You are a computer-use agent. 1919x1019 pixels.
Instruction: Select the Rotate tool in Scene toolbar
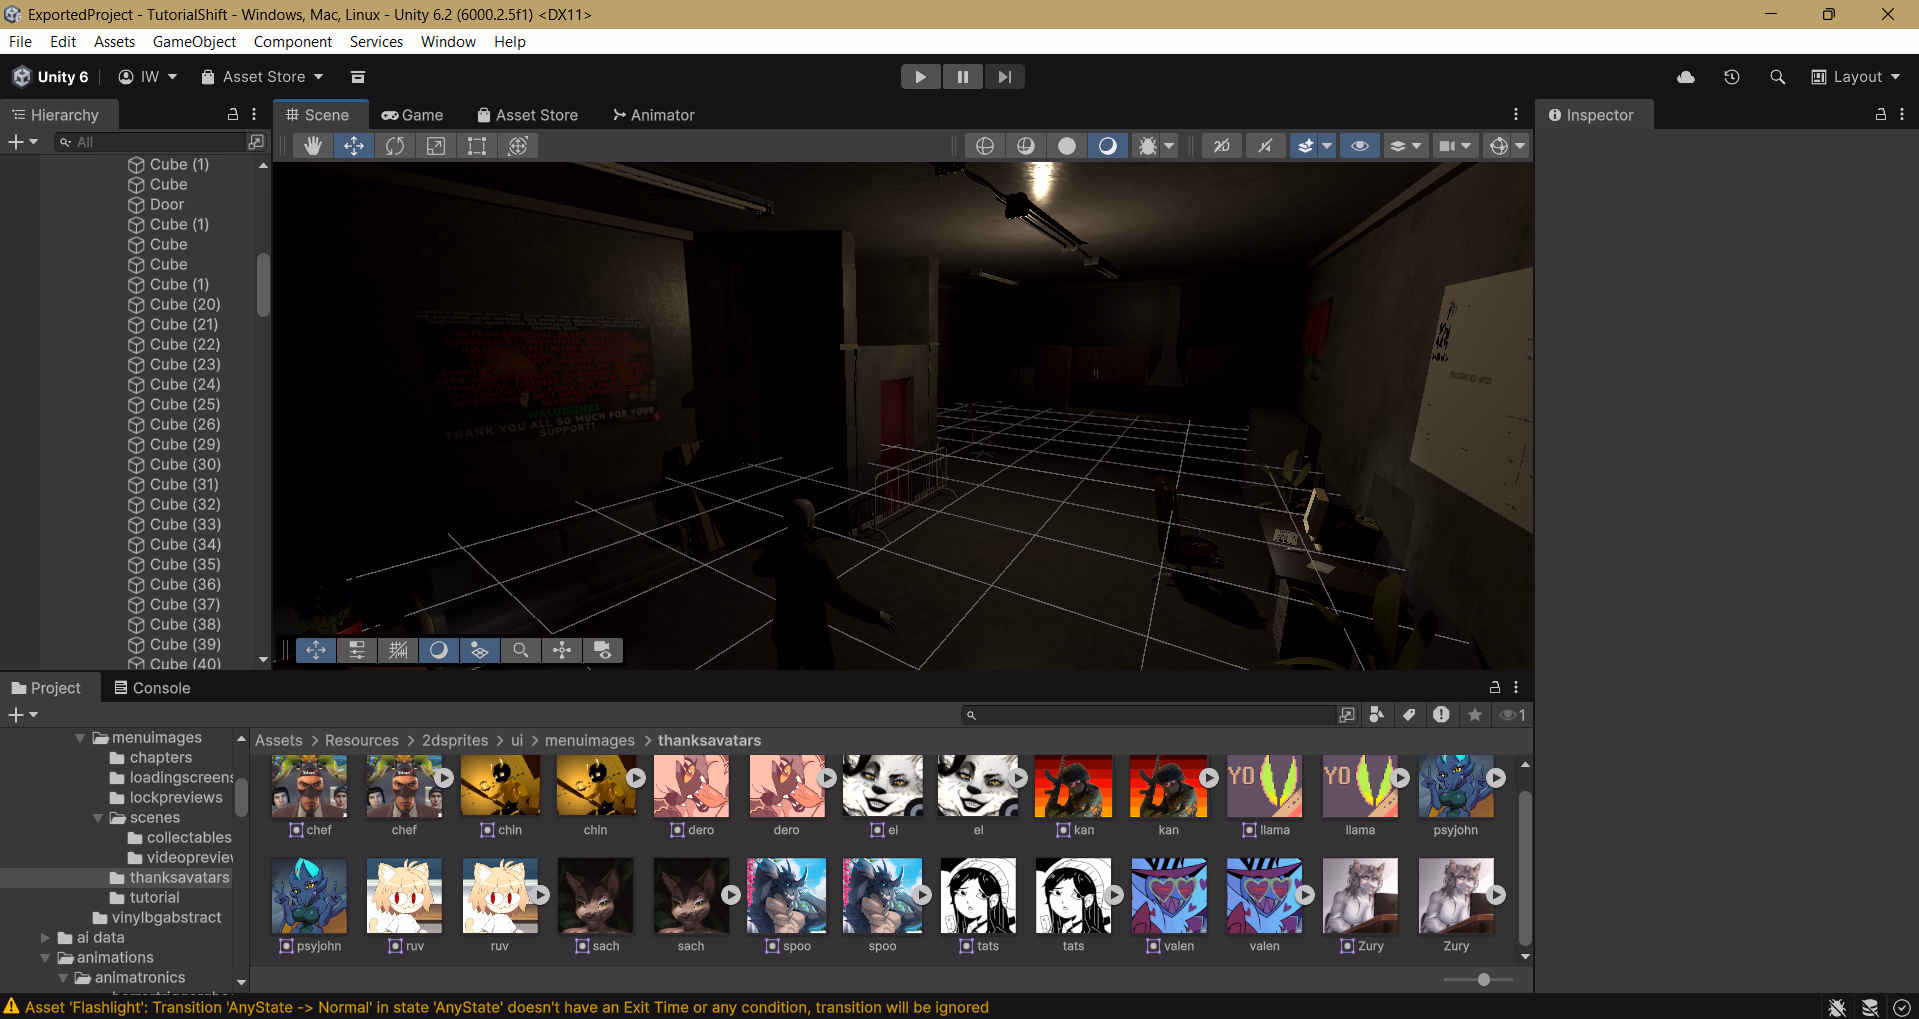click(395, 146)
